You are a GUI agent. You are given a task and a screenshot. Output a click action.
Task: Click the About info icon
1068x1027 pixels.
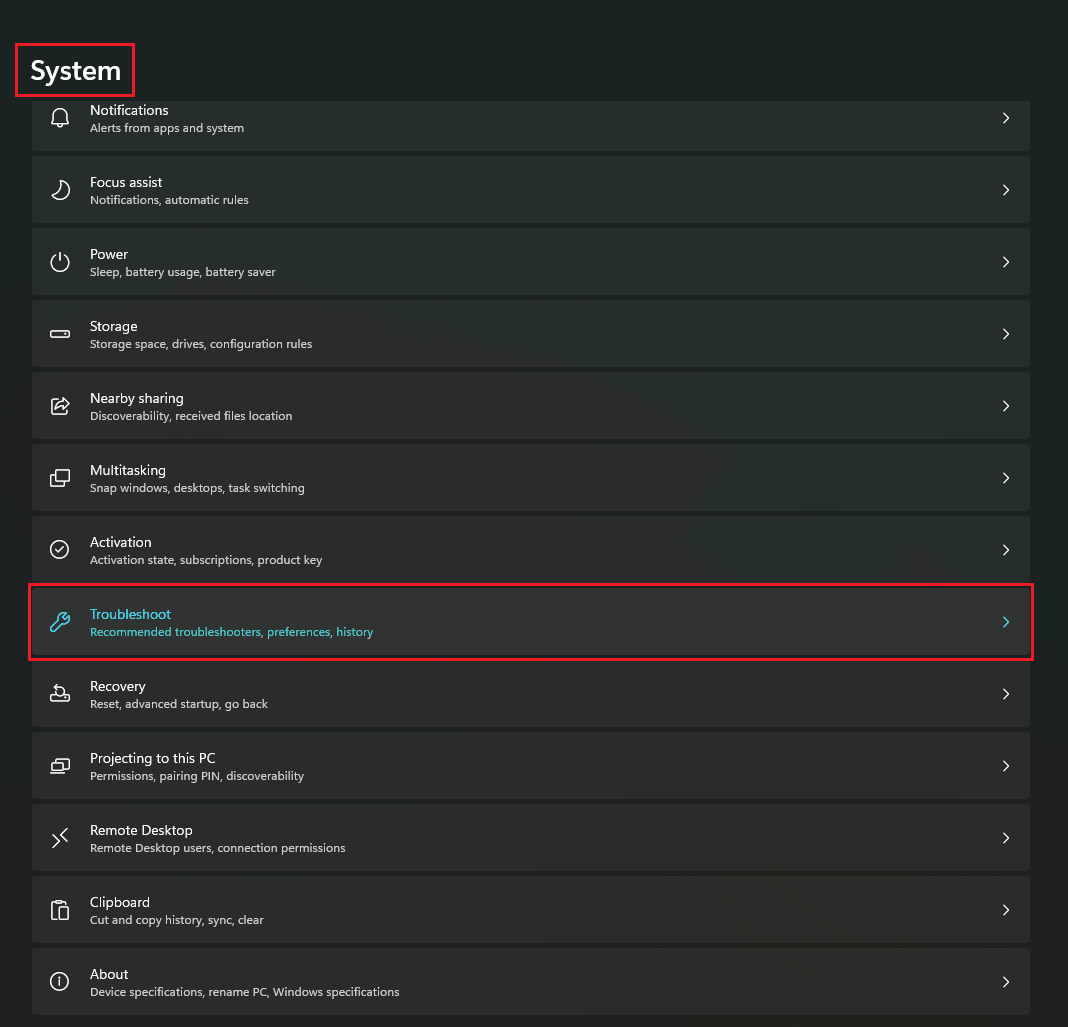pyautogui.click(x=60, y=981)
